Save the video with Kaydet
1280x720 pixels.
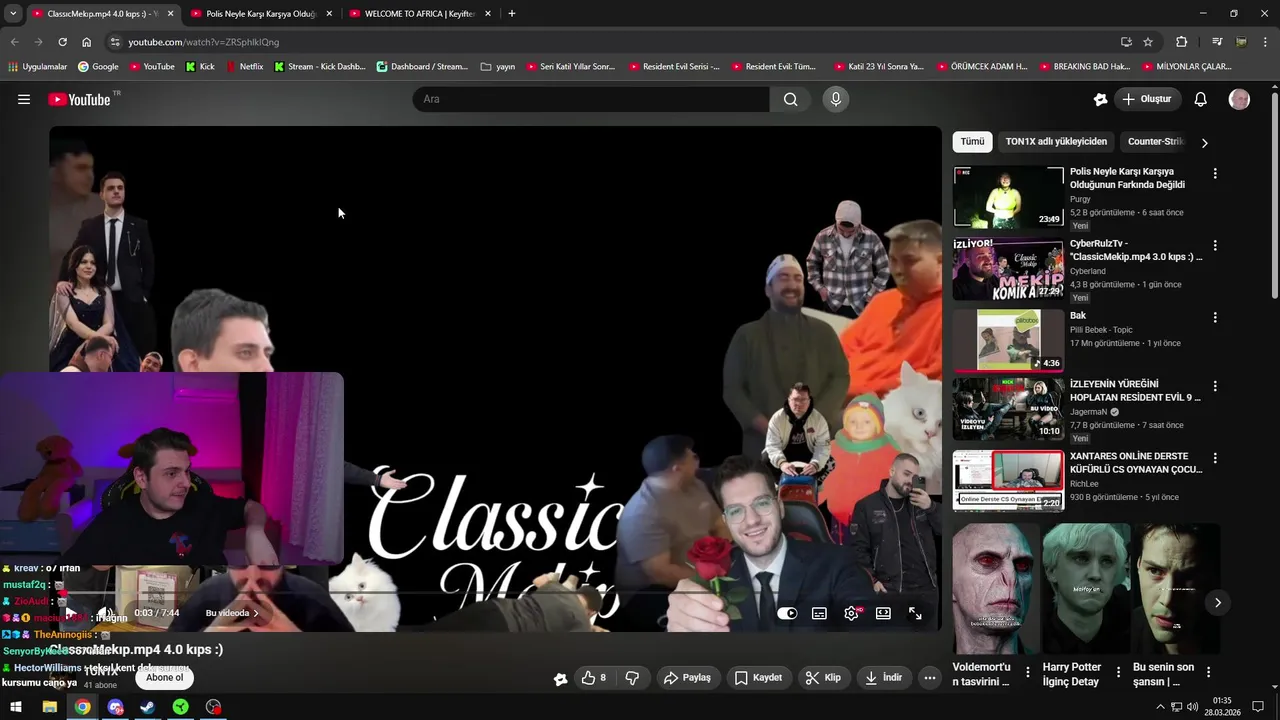pos(758,677)
